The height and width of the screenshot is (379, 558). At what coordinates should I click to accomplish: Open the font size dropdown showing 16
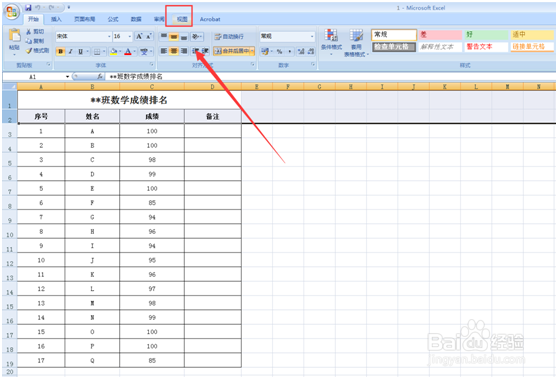click(x=130, y=36)
